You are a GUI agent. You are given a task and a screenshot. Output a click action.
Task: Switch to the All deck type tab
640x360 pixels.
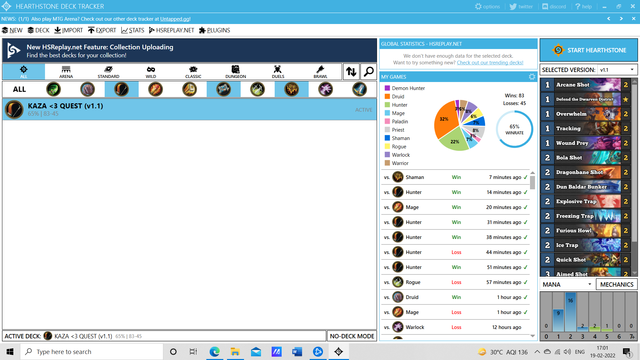point(24,71)
